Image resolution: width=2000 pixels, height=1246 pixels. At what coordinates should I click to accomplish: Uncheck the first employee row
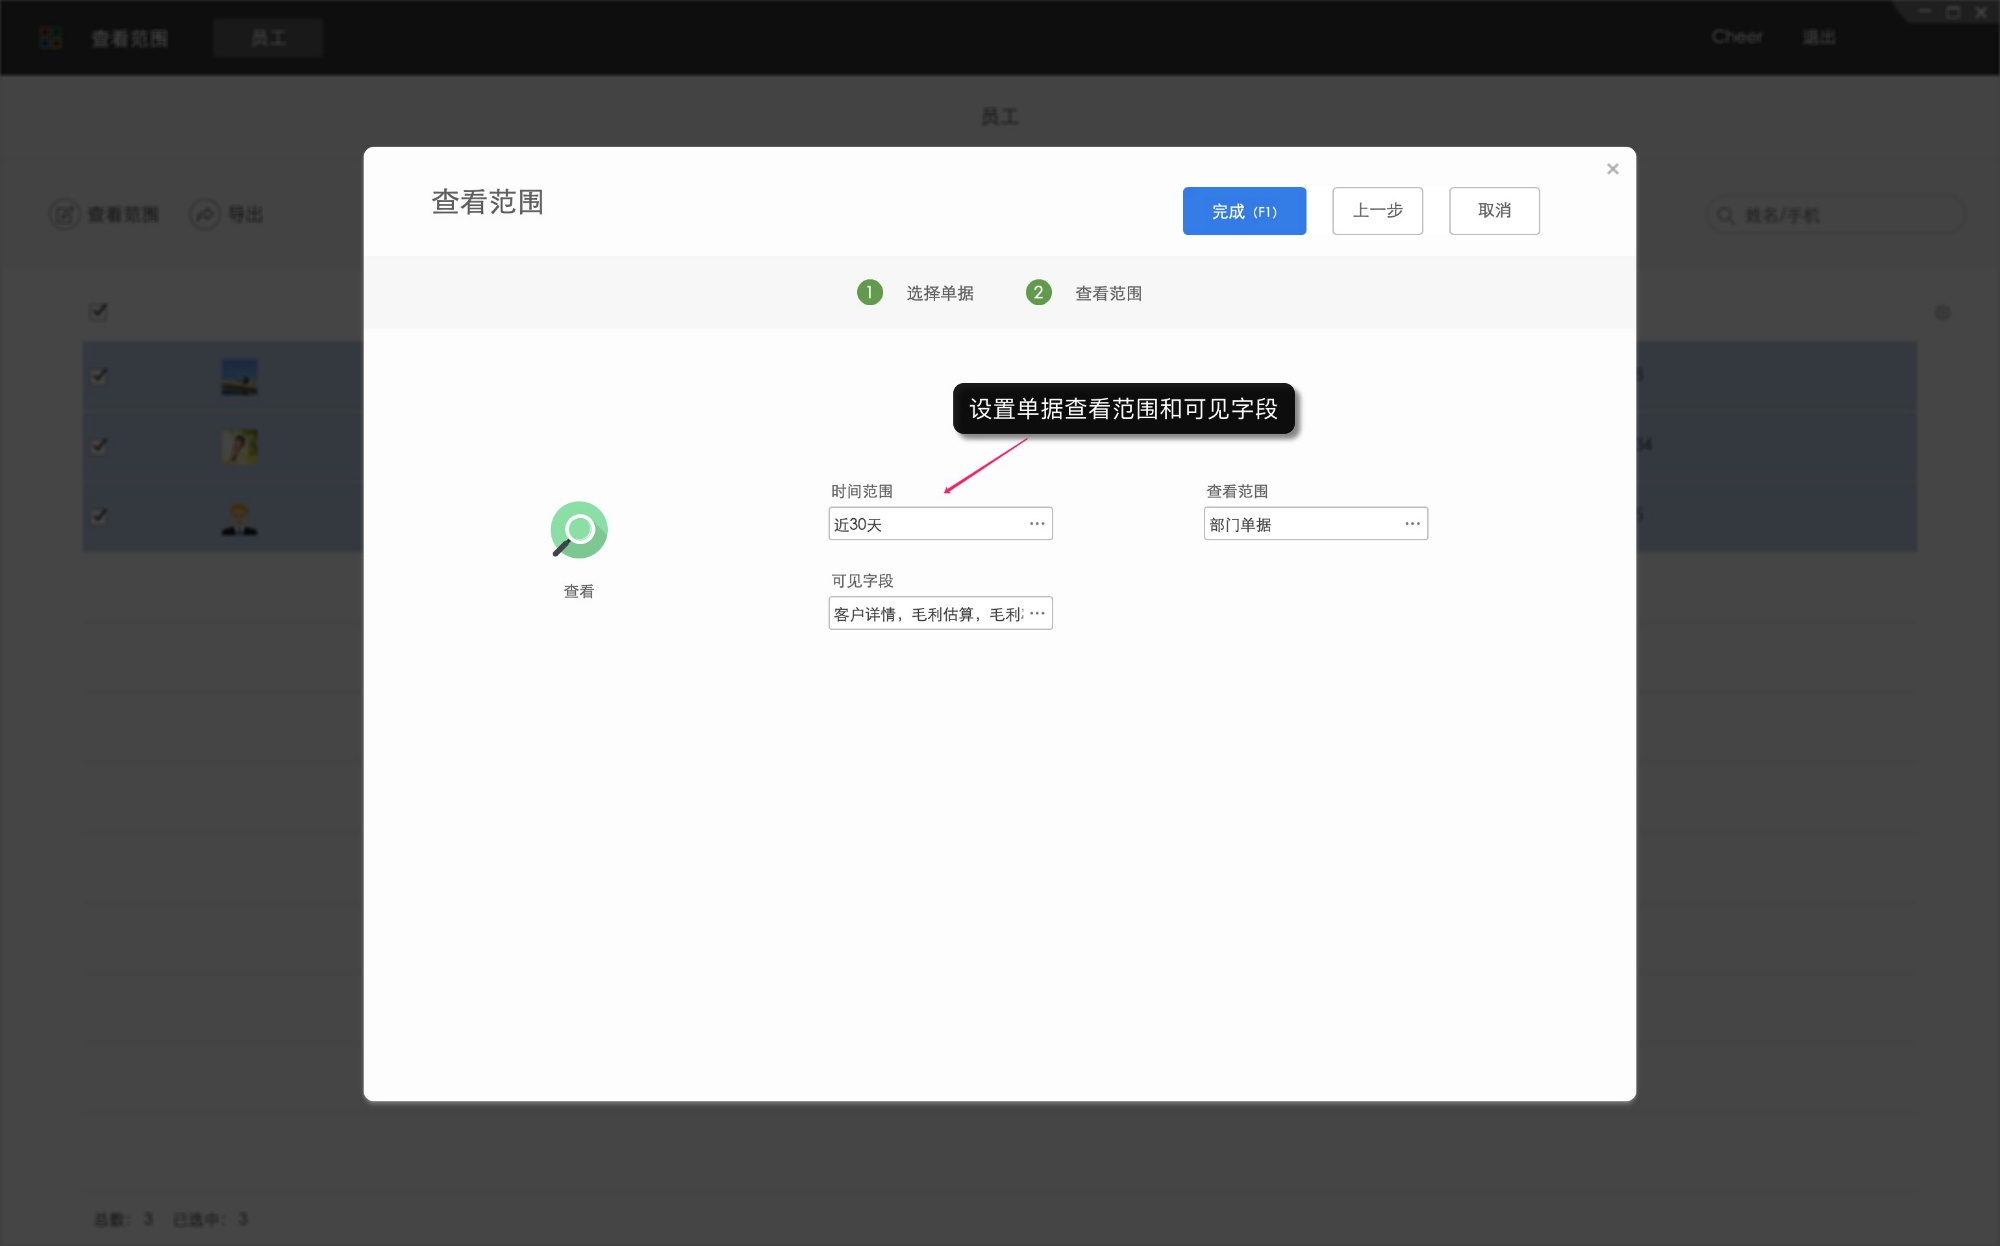(x=98, y=376)
